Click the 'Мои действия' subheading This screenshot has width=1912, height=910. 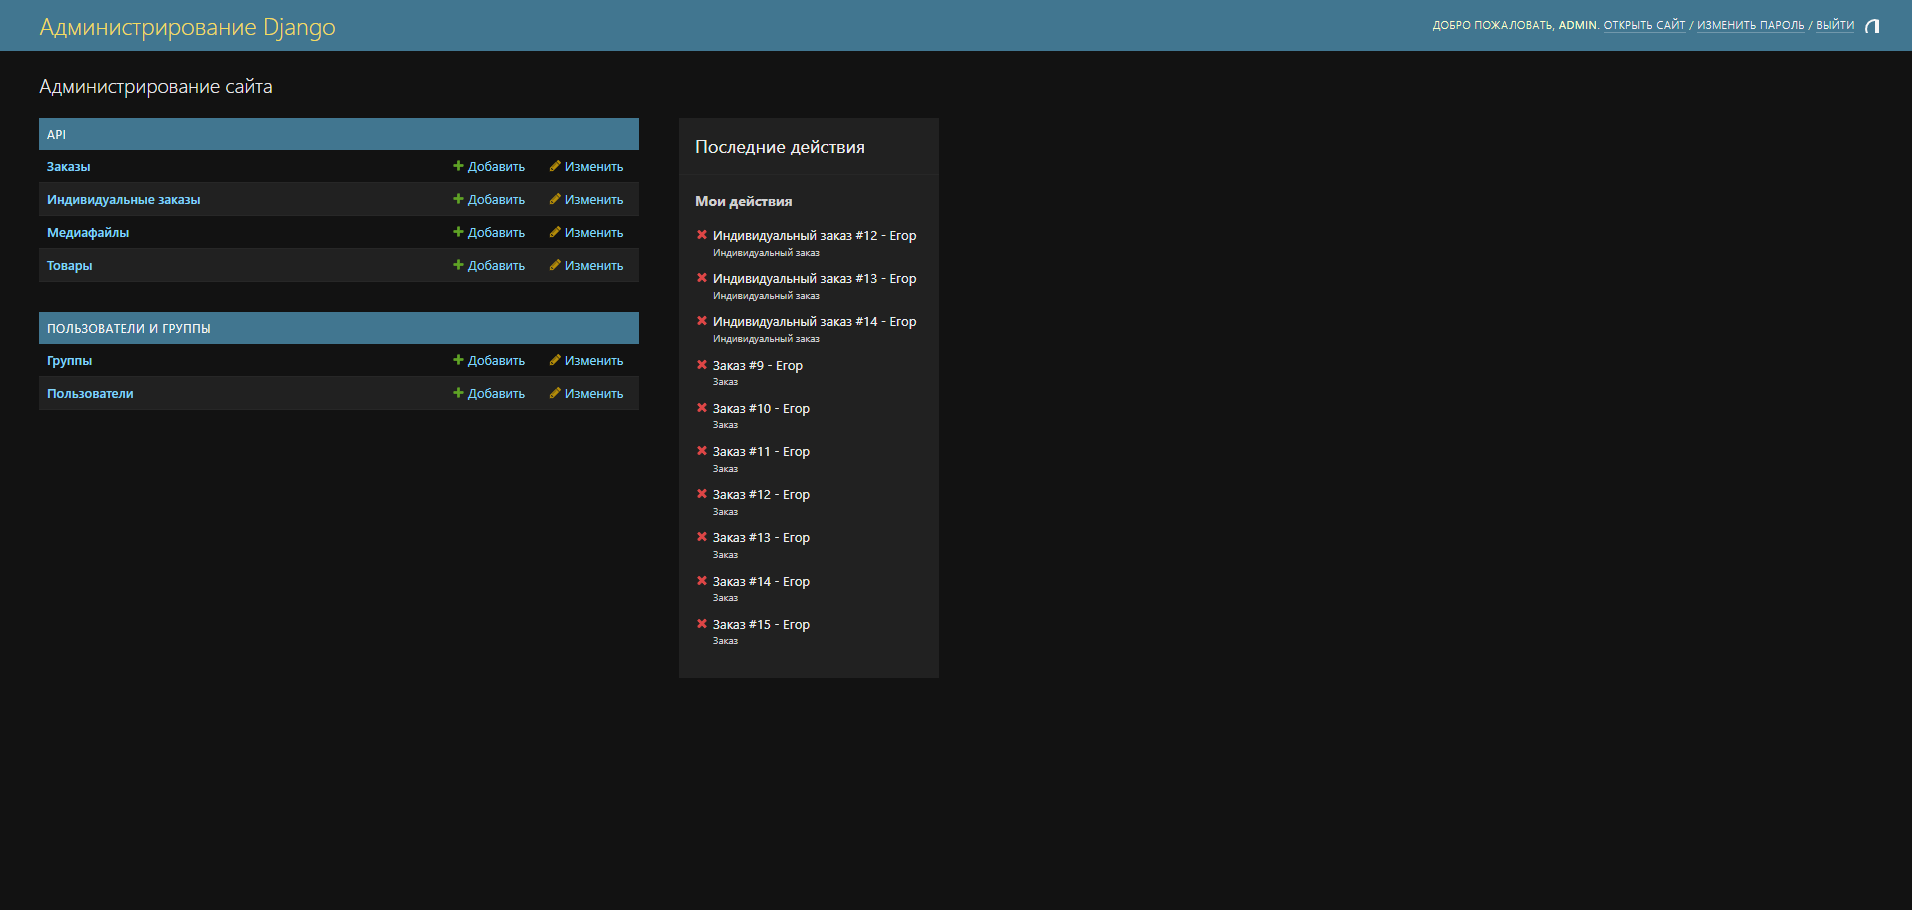point(743,201)
